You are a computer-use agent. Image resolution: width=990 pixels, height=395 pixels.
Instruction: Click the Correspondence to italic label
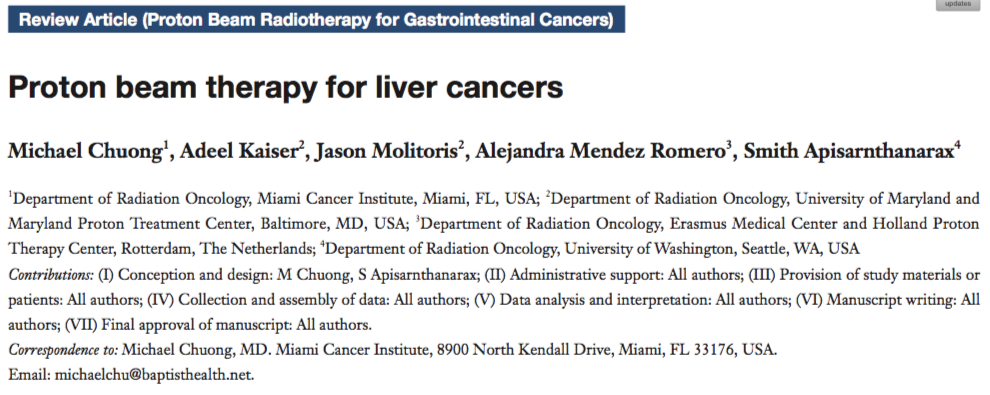63,350
